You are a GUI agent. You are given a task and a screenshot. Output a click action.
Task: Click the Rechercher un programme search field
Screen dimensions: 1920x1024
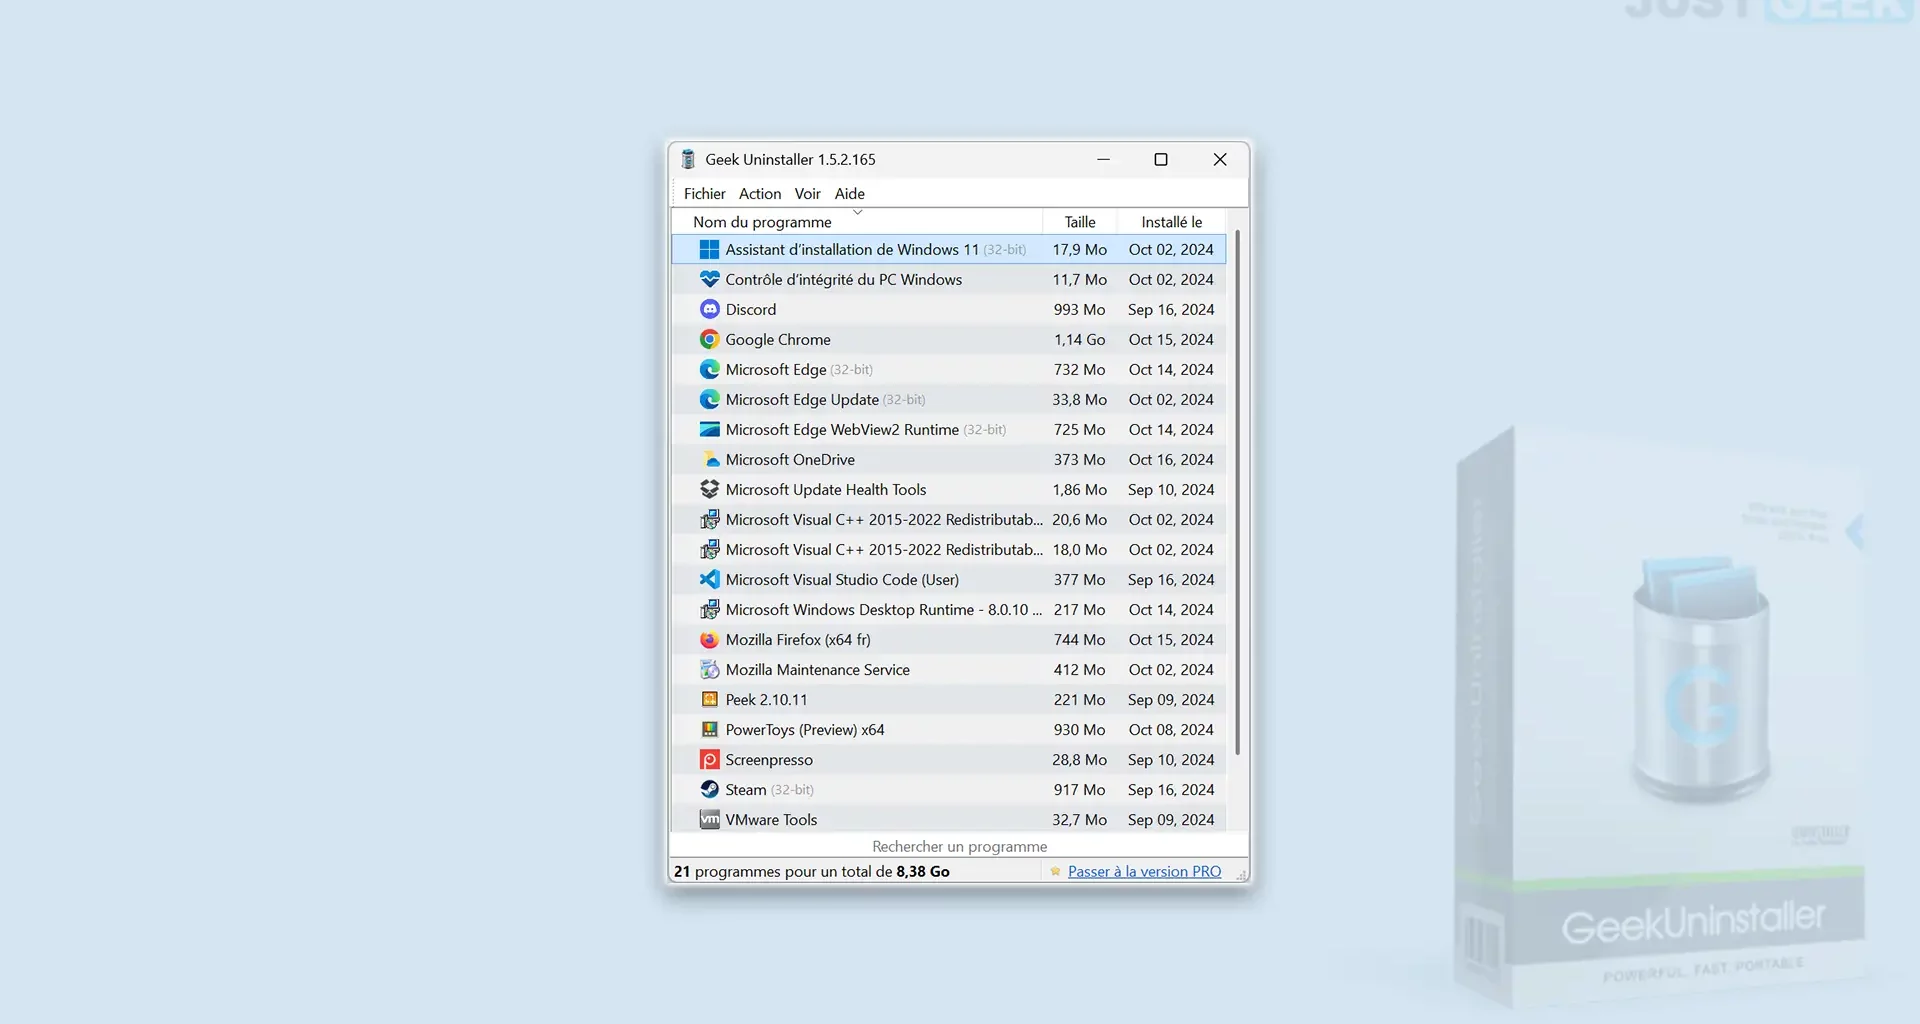coord(959,846)
